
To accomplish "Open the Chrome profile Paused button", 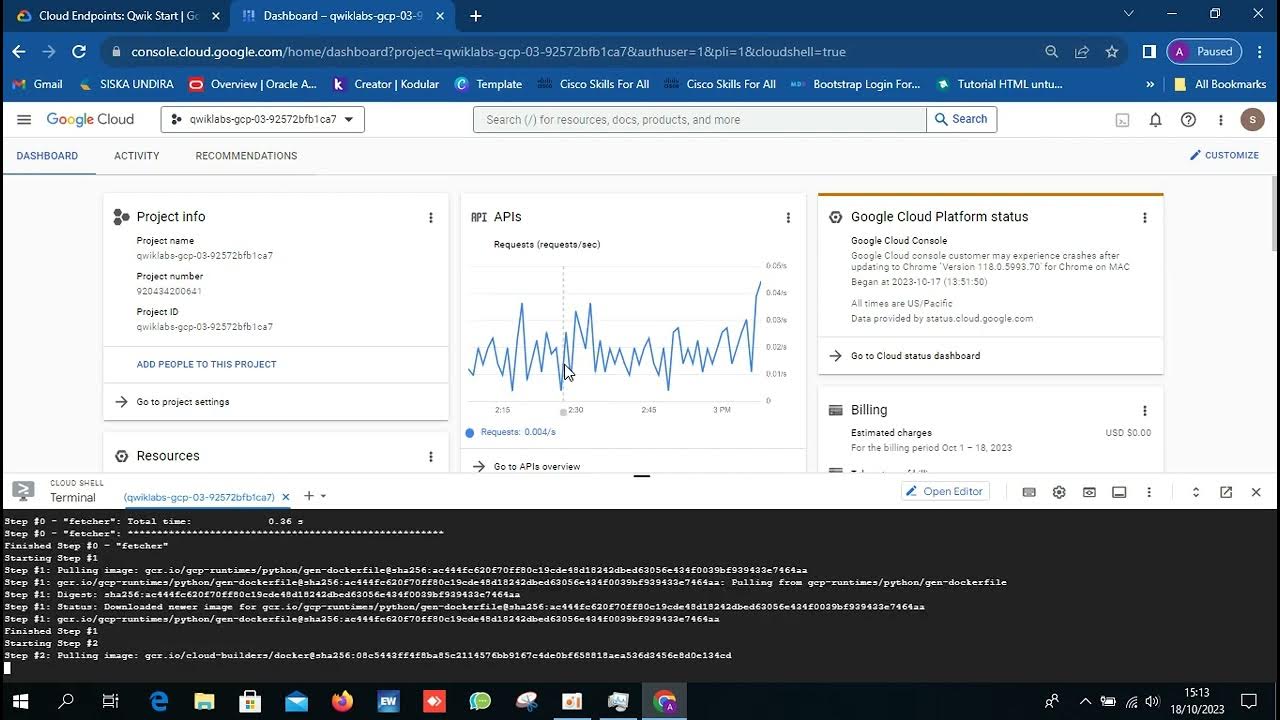I will [1204, 52].
